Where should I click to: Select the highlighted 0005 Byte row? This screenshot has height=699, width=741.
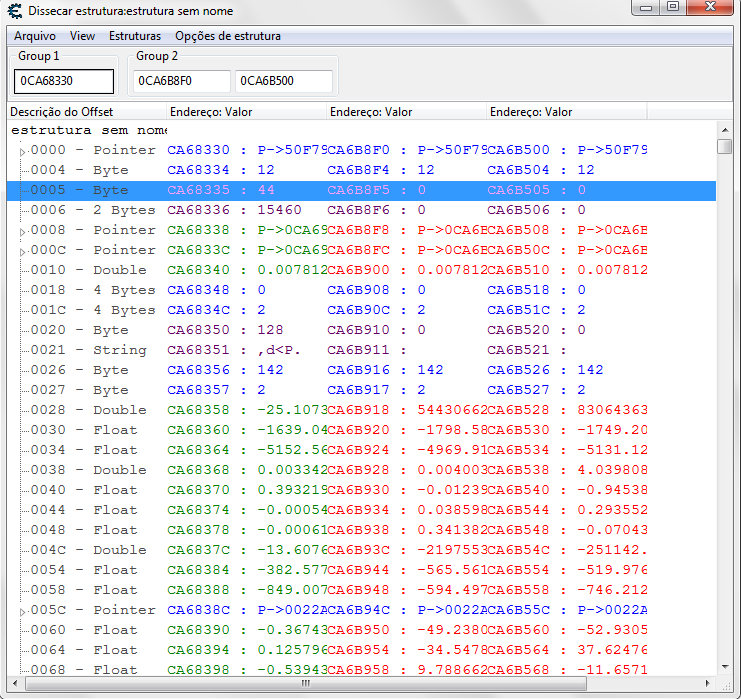click(88, 190)
